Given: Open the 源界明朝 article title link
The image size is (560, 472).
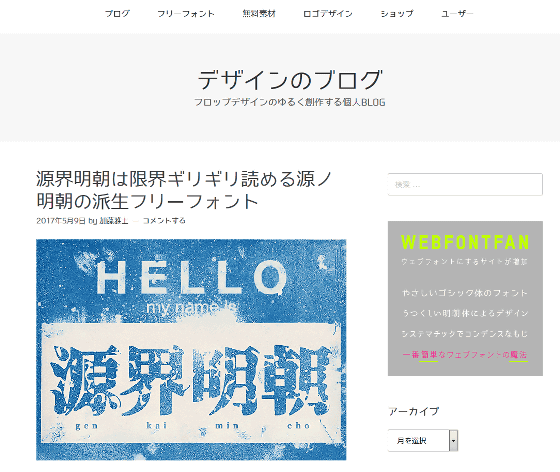Looking at the screenshot, I should tap(184, 190).
